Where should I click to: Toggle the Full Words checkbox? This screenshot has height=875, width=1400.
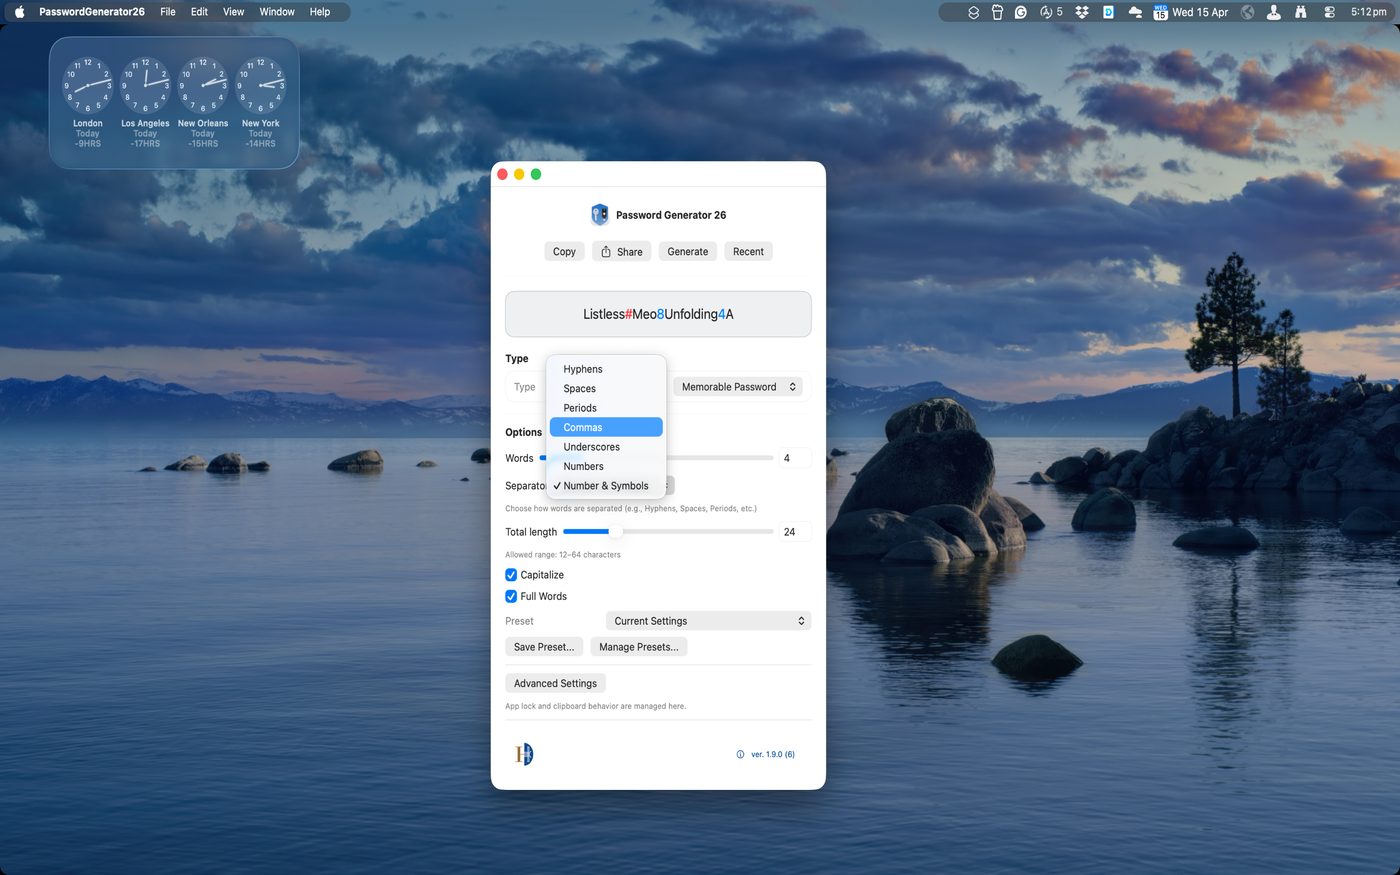click(x=511, y=596)
